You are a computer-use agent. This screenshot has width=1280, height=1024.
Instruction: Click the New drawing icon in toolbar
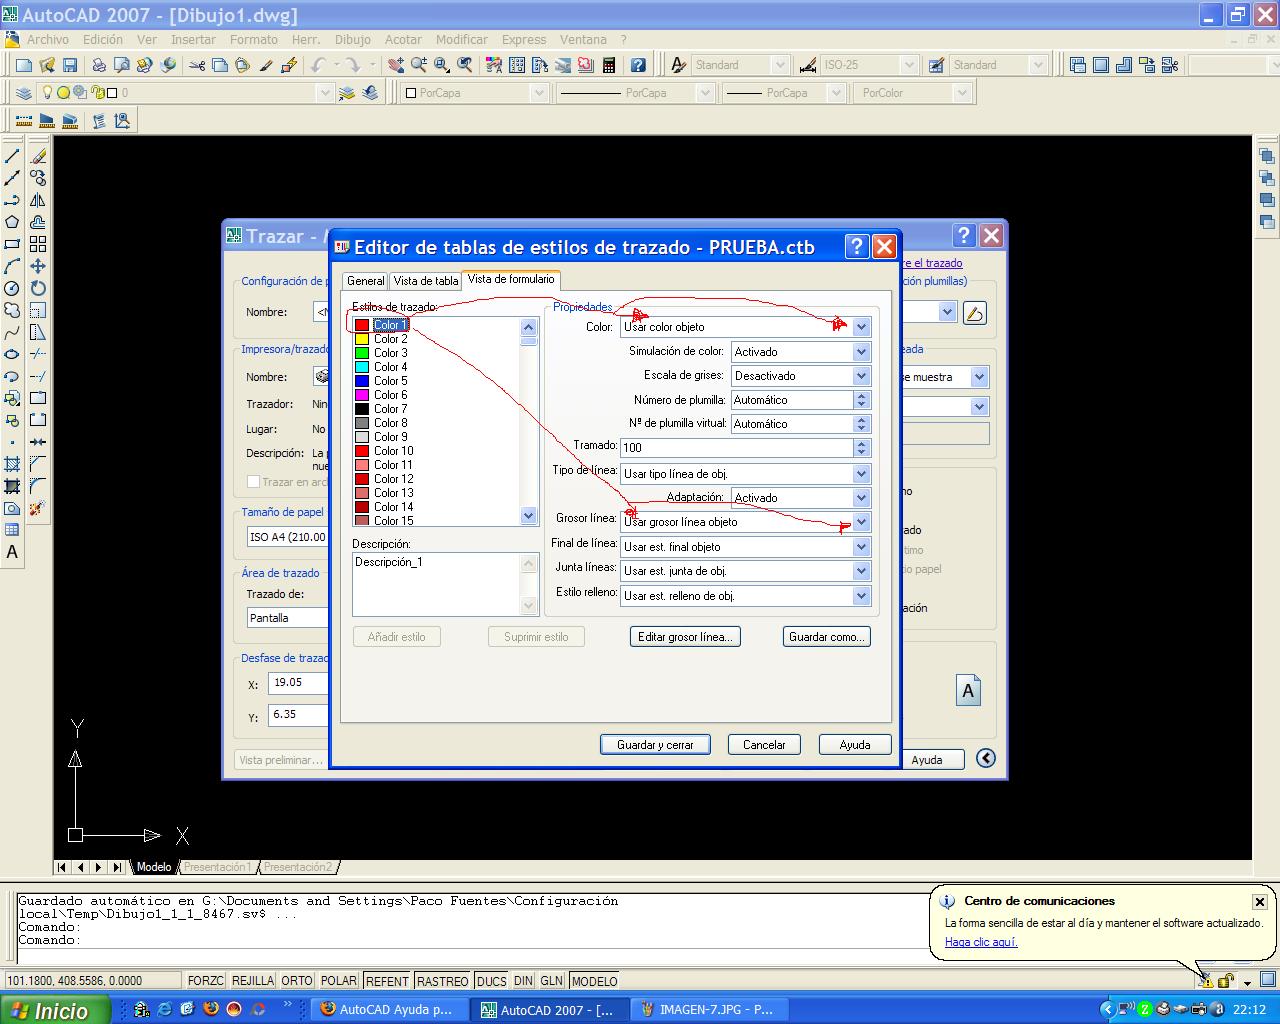coord(24,65)
